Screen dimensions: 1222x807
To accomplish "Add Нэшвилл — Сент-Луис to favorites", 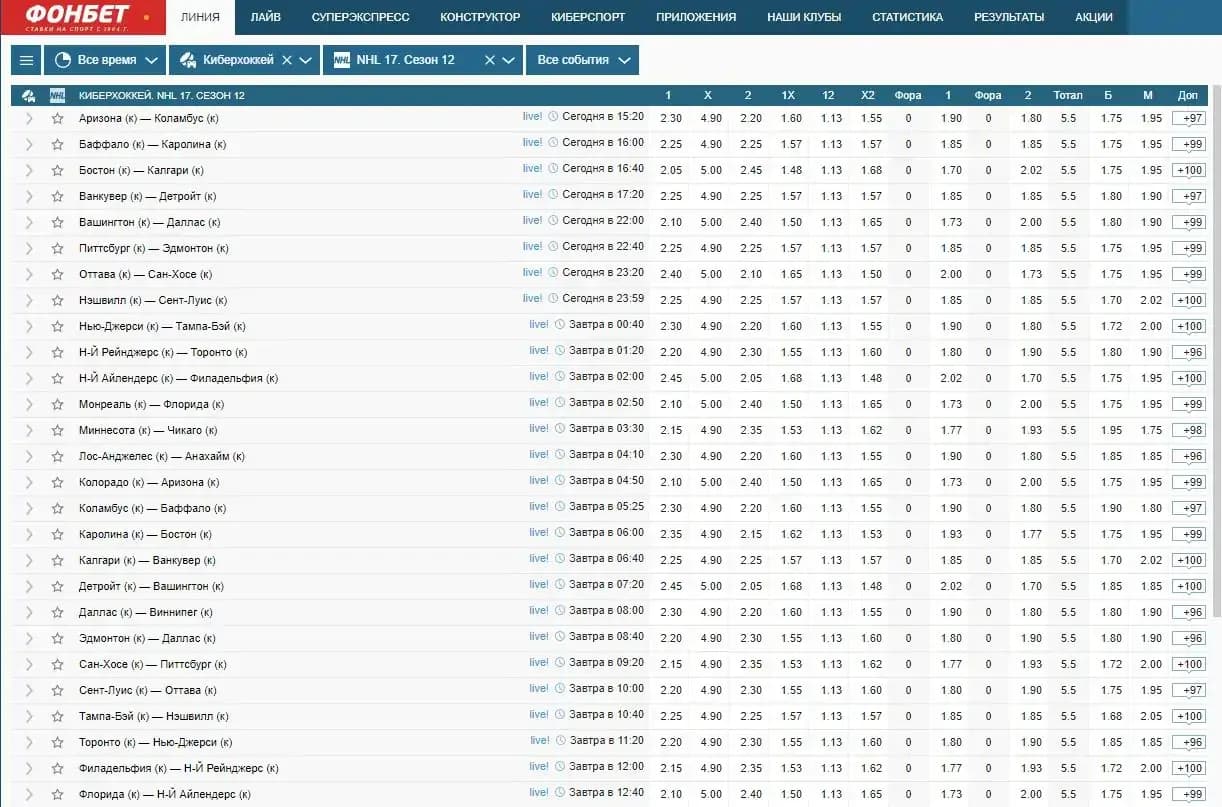I will tap(58, 300).
